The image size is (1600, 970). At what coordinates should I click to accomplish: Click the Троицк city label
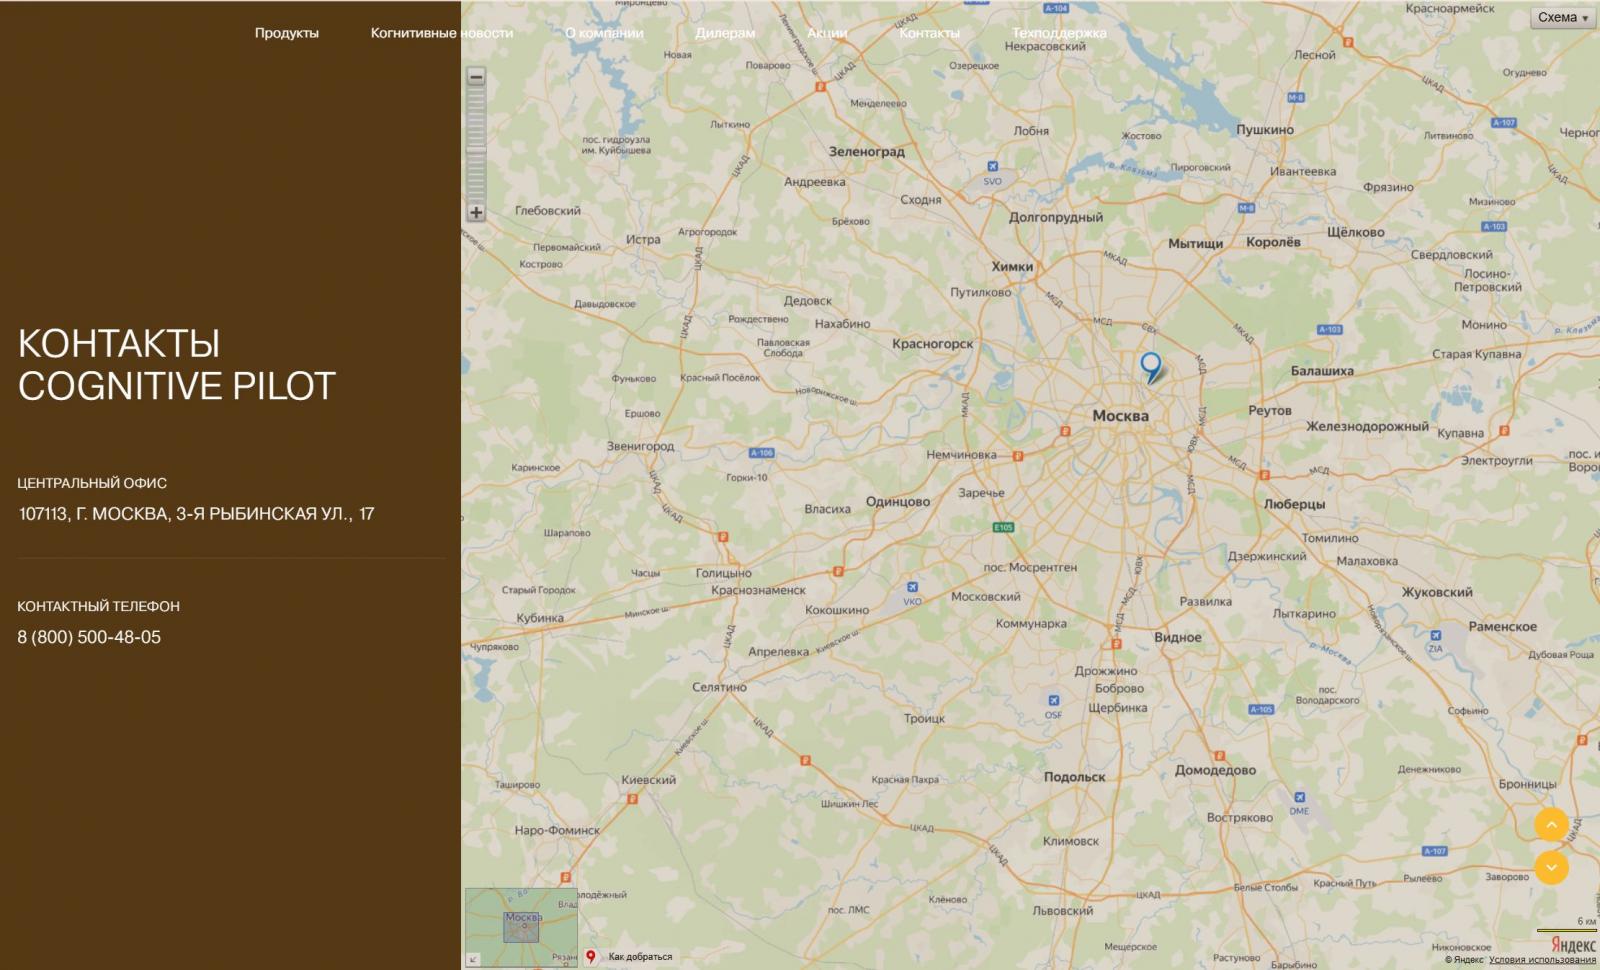coord(924,719)
